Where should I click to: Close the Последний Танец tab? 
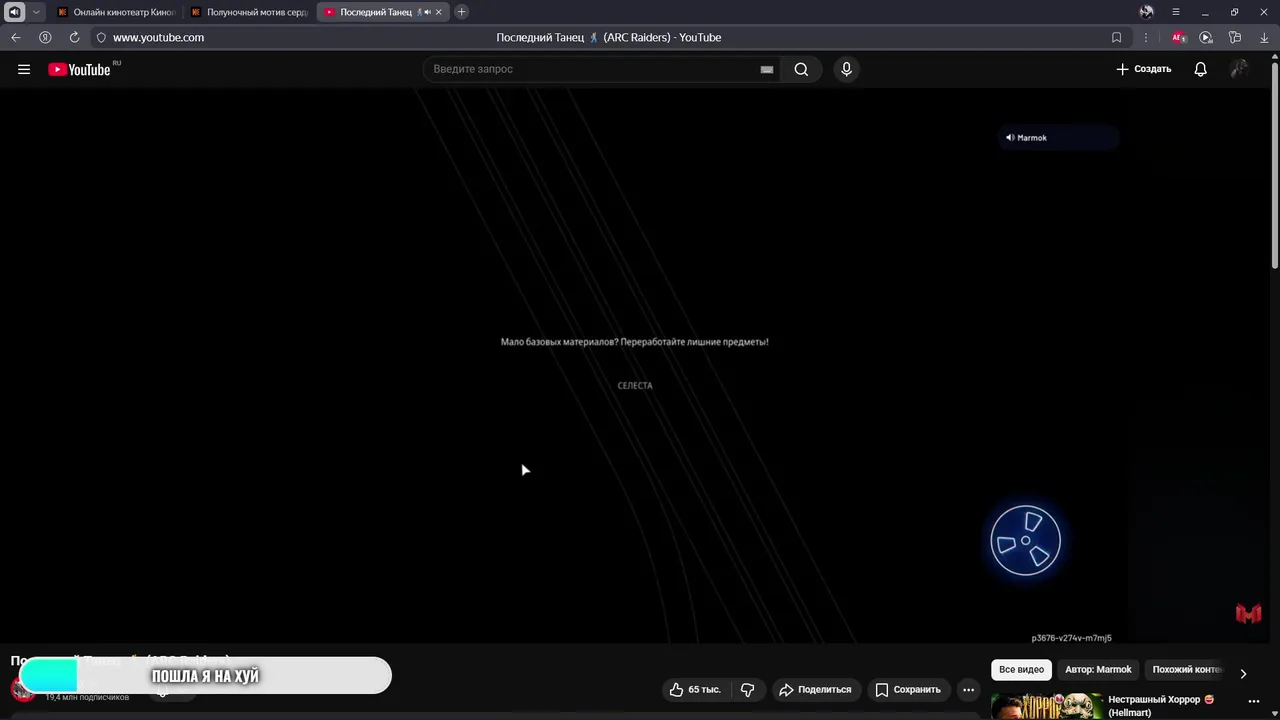click(x=439, y=12)
